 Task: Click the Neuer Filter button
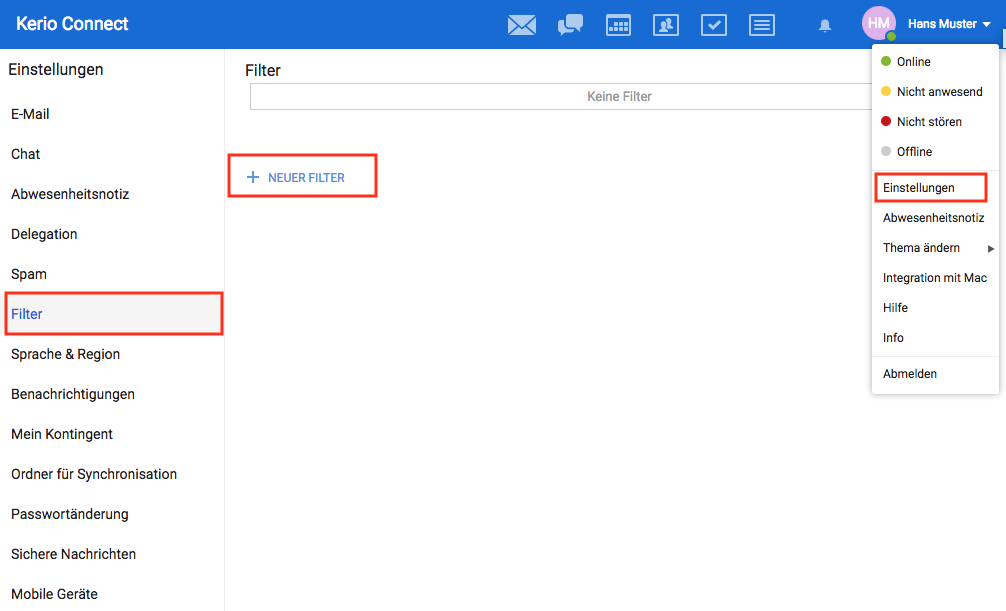point(303,177)
